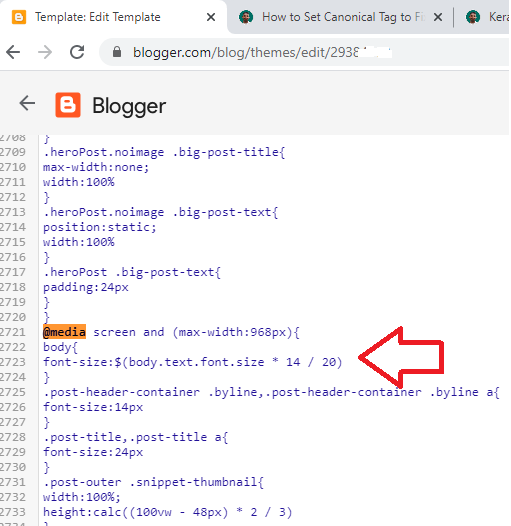
Task: Click the font-size:$(body.text.font.size * 14 / 20) line
Action: (x=193, y=362)
